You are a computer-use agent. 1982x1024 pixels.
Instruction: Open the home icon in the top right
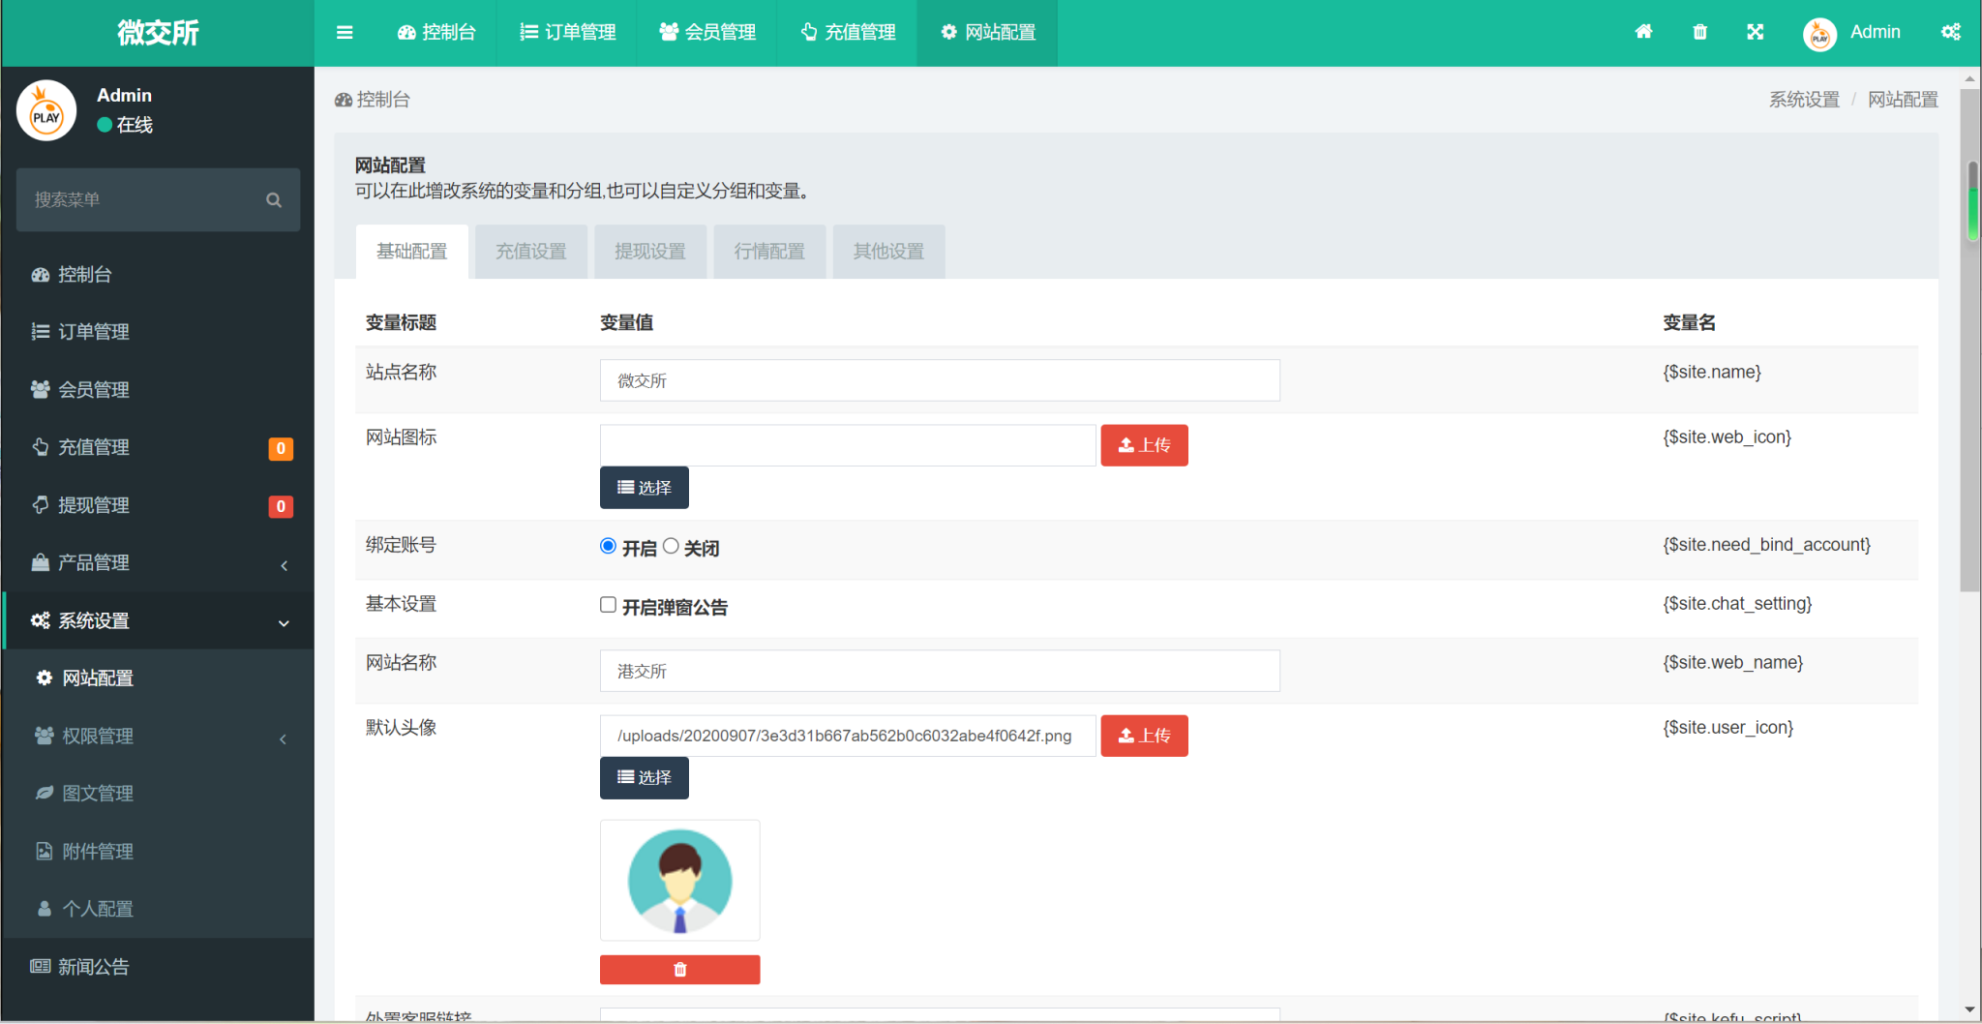[x=1643, y=31]
